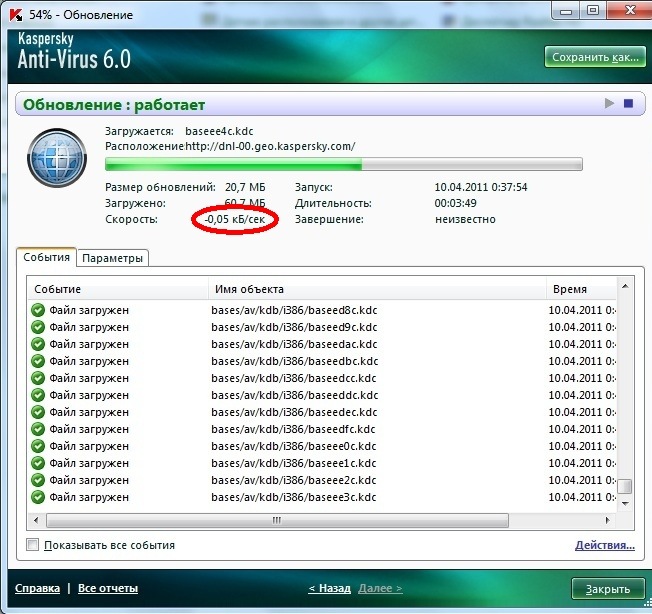Go back with the "< Назад" link
This screenshot has width=652, height=614.
[x=329, y=588]
